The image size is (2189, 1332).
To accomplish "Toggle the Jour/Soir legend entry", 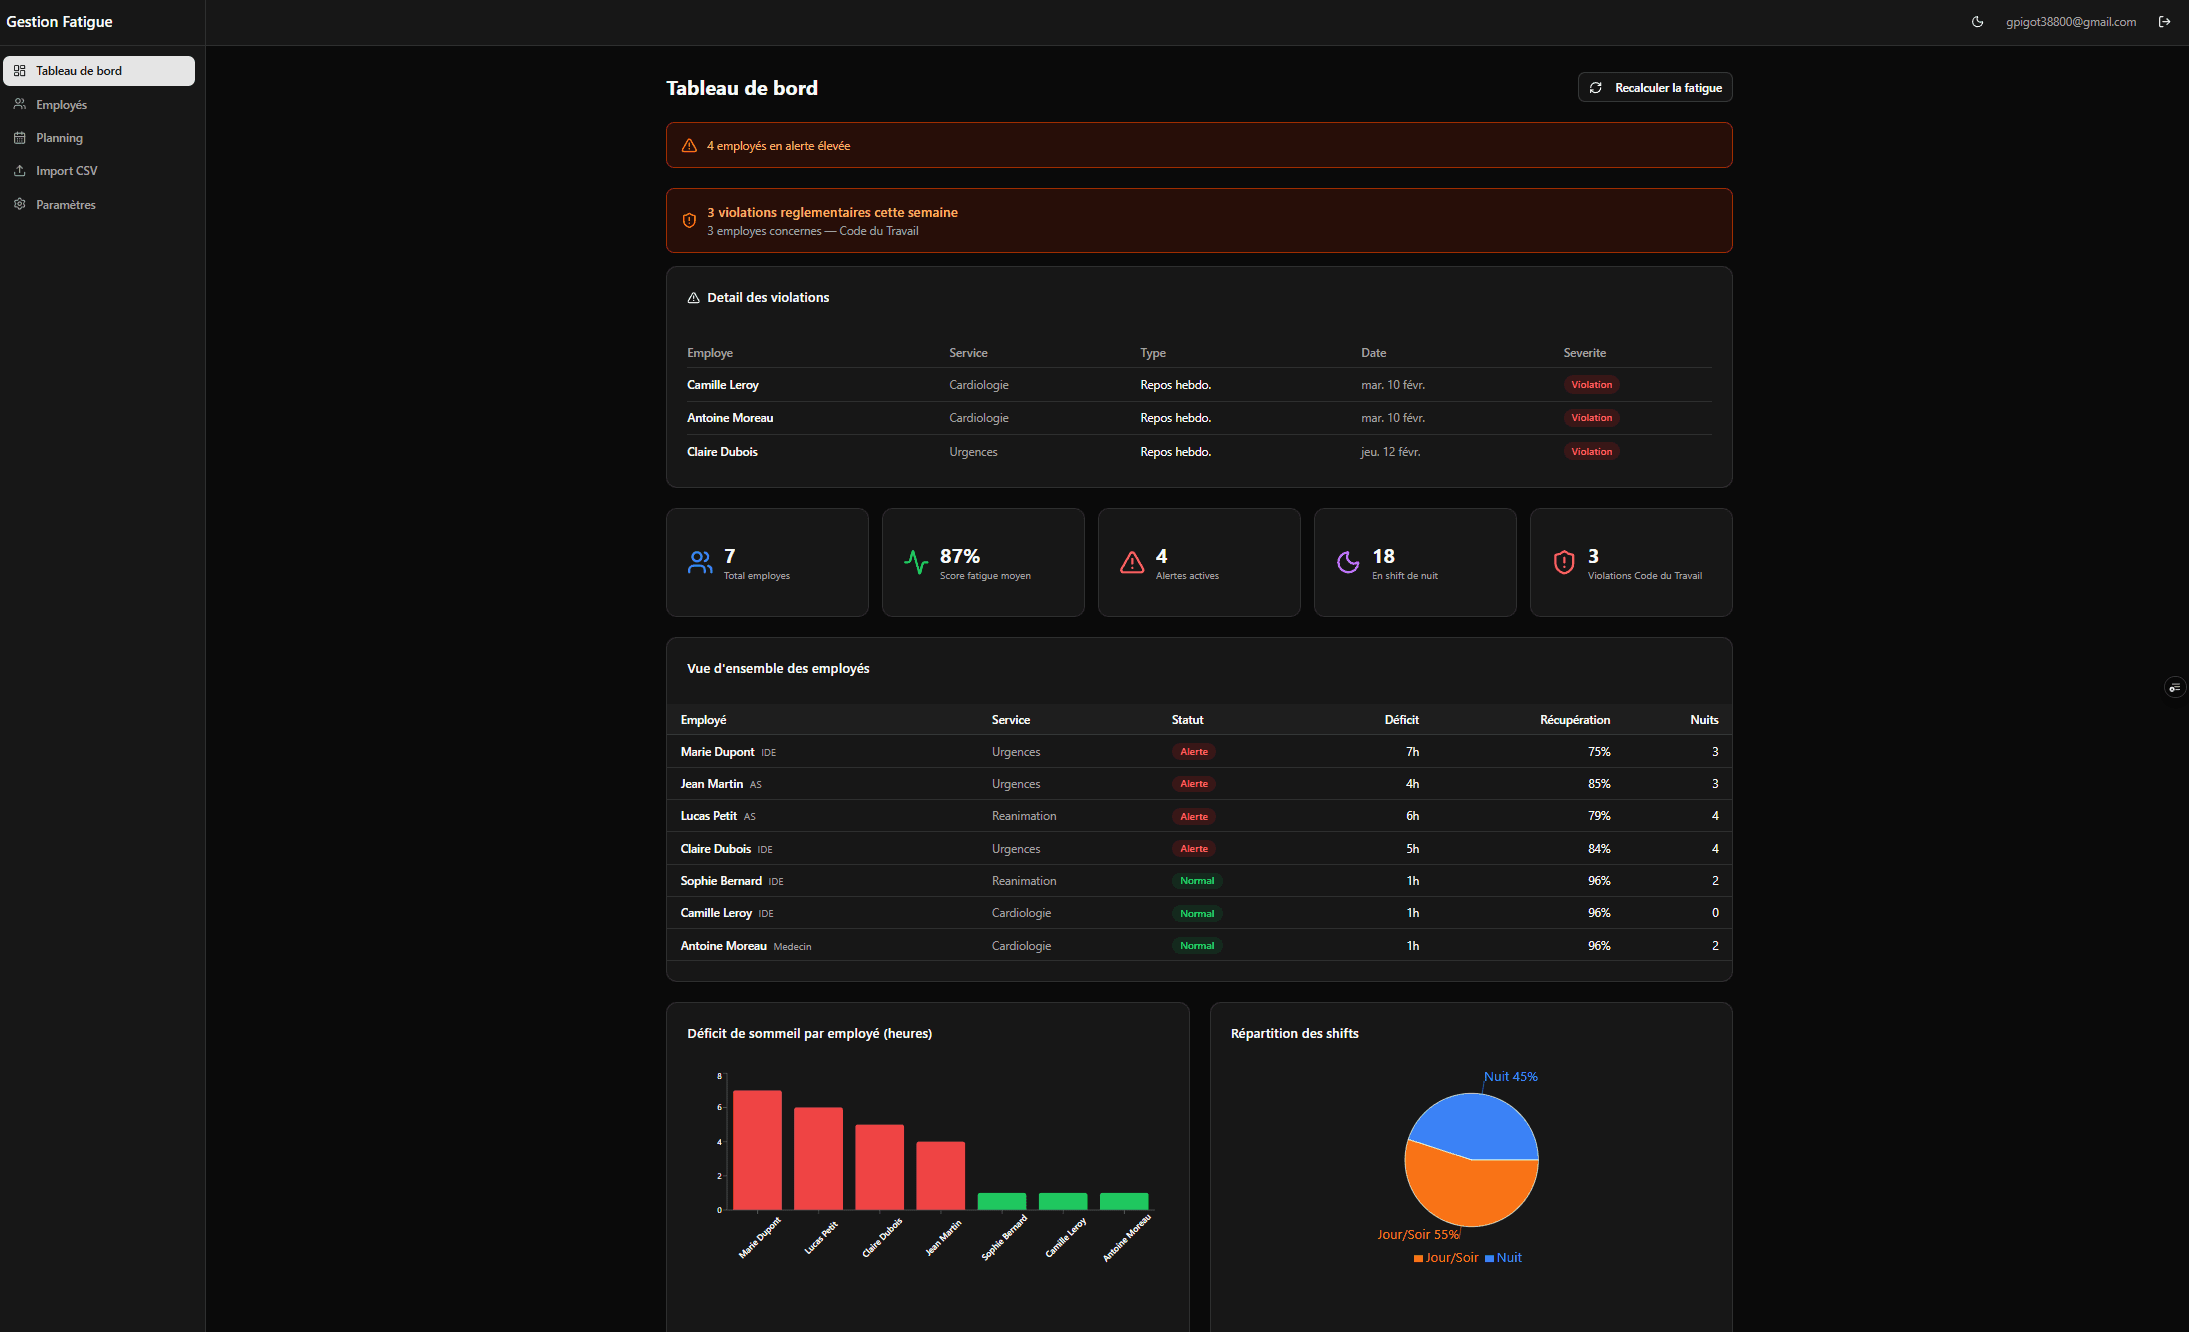I will point(1446,1257).
